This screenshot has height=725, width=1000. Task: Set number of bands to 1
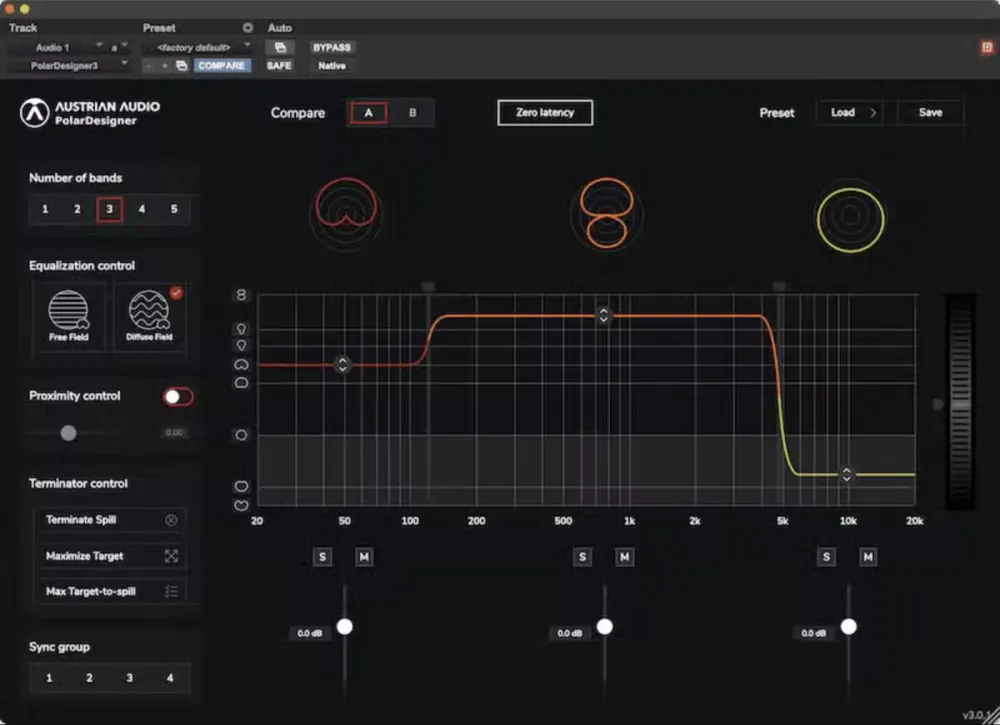pos(45,209)
